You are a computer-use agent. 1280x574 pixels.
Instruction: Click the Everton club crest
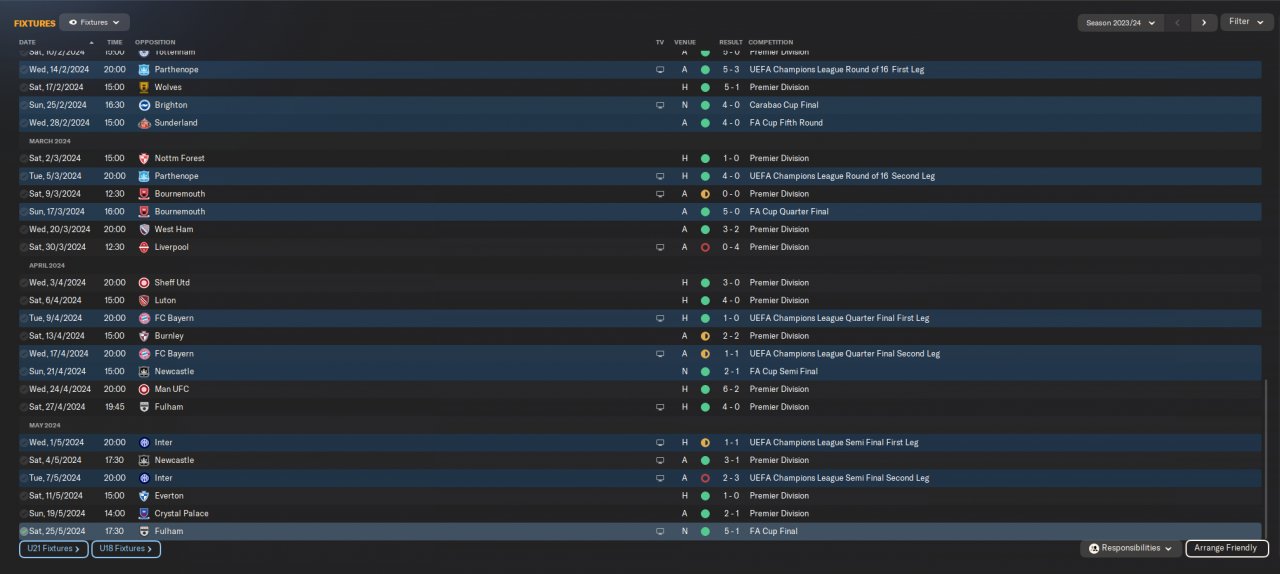pyautogui.click(x=144, y=496)
